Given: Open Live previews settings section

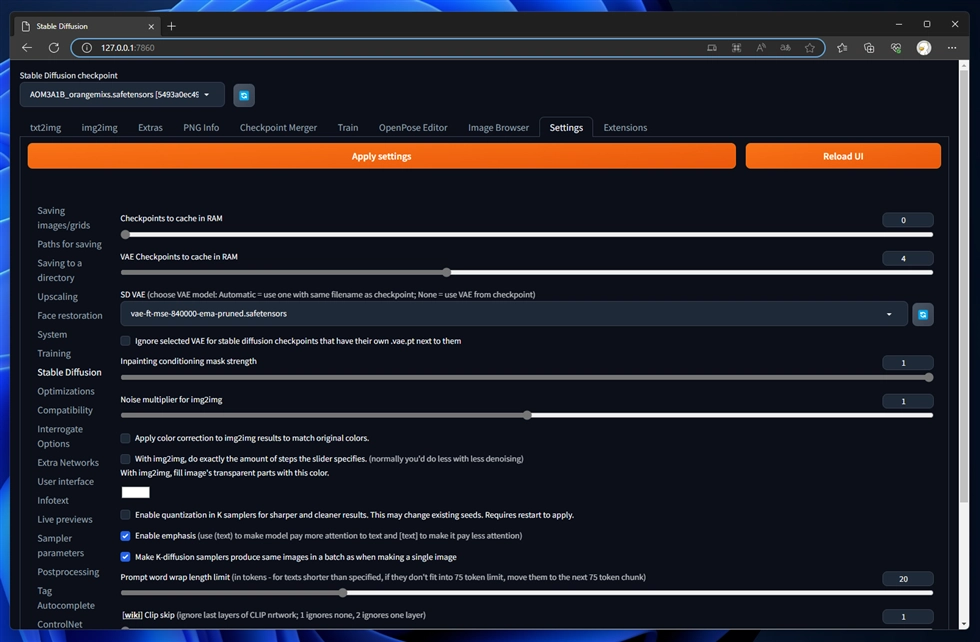Looking at the screenshot, I should pos(65,519).
